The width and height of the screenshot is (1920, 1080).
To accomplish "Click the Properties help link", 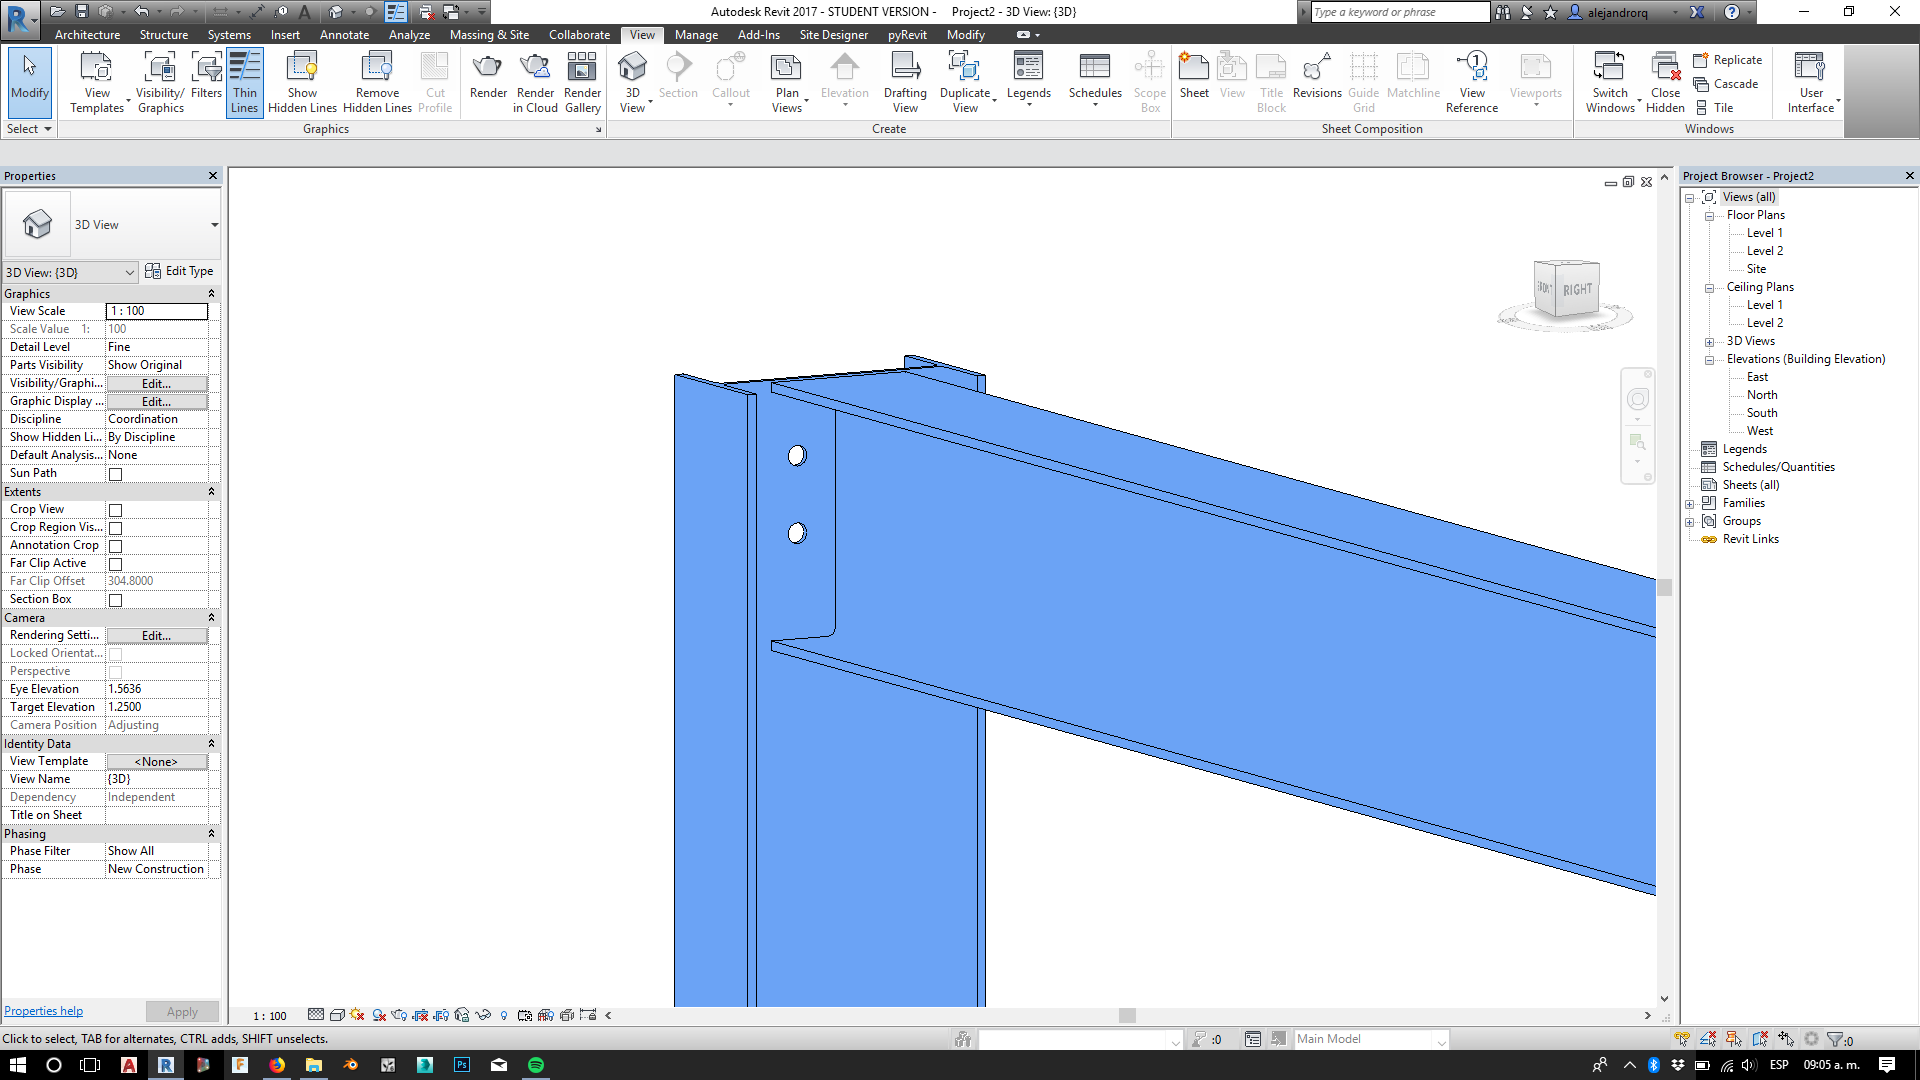I will (x=42, y=1010).
